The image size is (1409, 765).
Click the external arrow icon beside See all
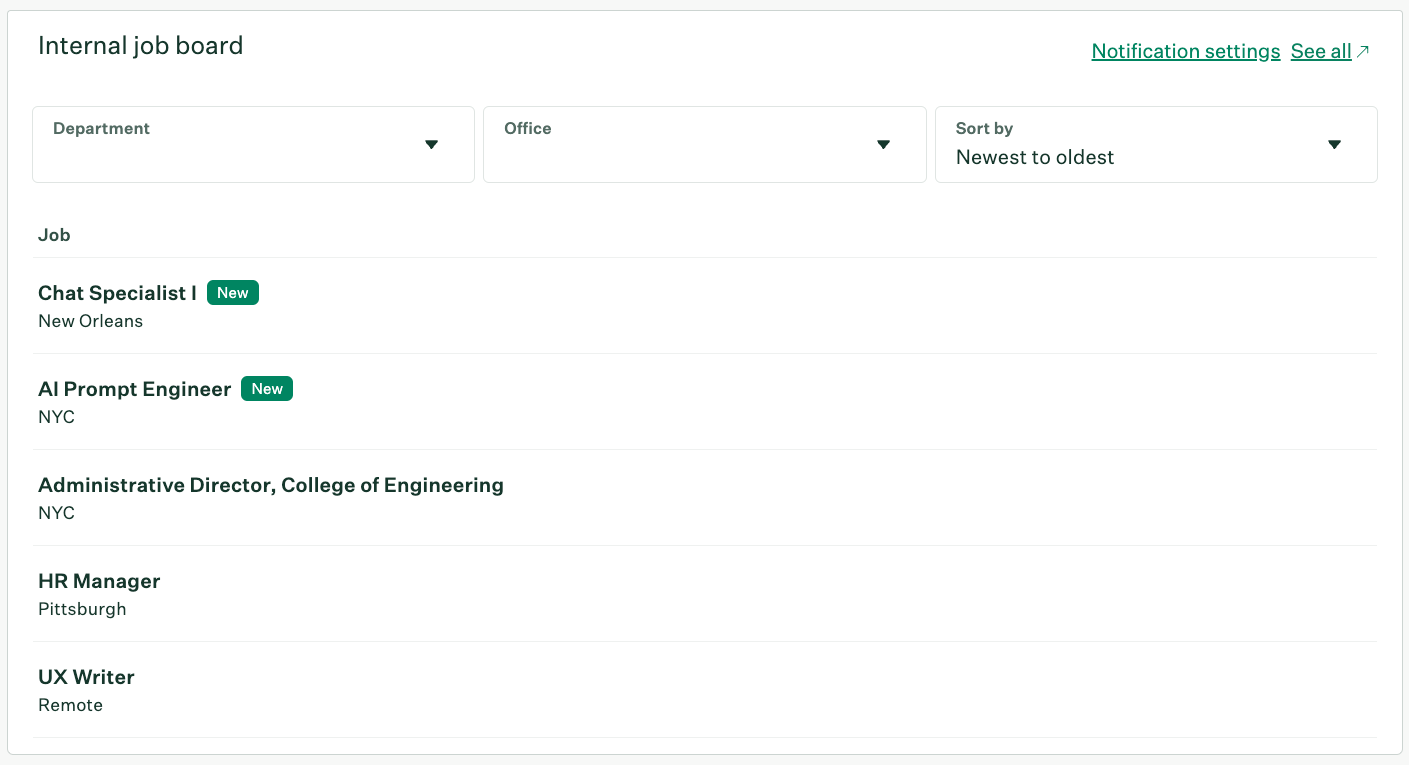(1363, 51)
